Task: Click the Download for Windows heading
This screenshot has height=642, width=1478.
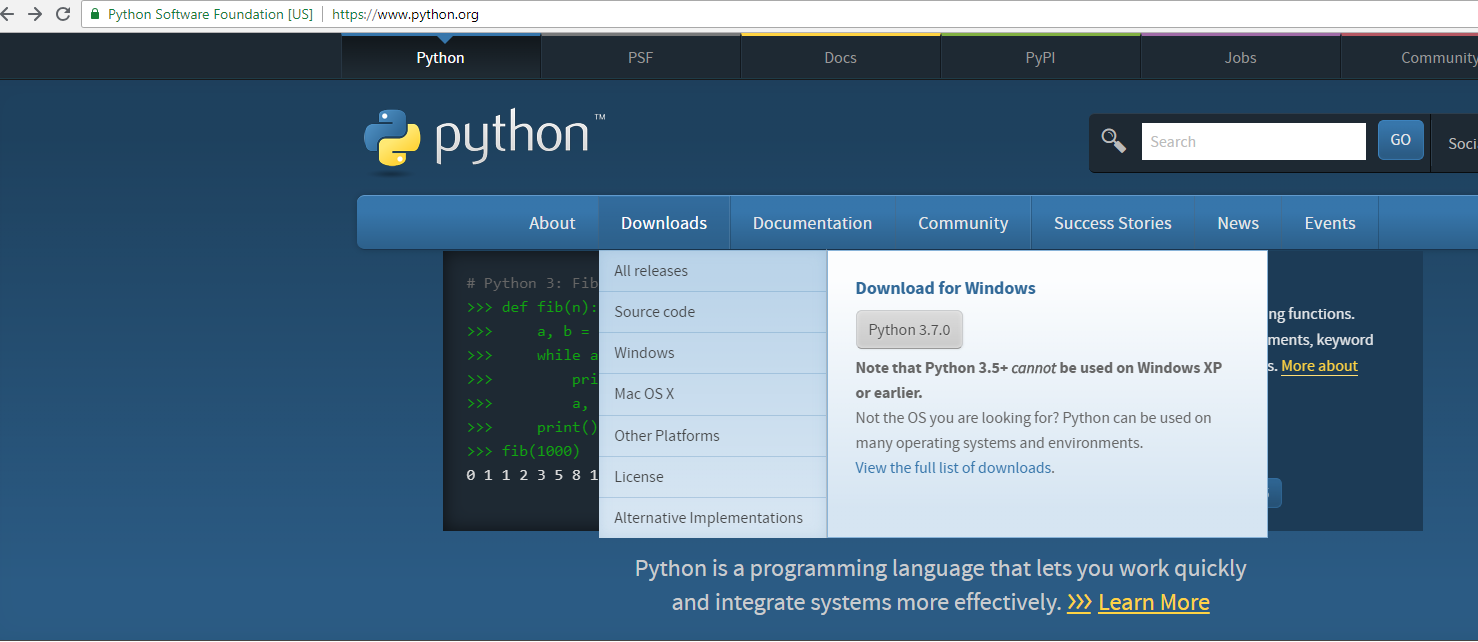Action: point(945,288)
